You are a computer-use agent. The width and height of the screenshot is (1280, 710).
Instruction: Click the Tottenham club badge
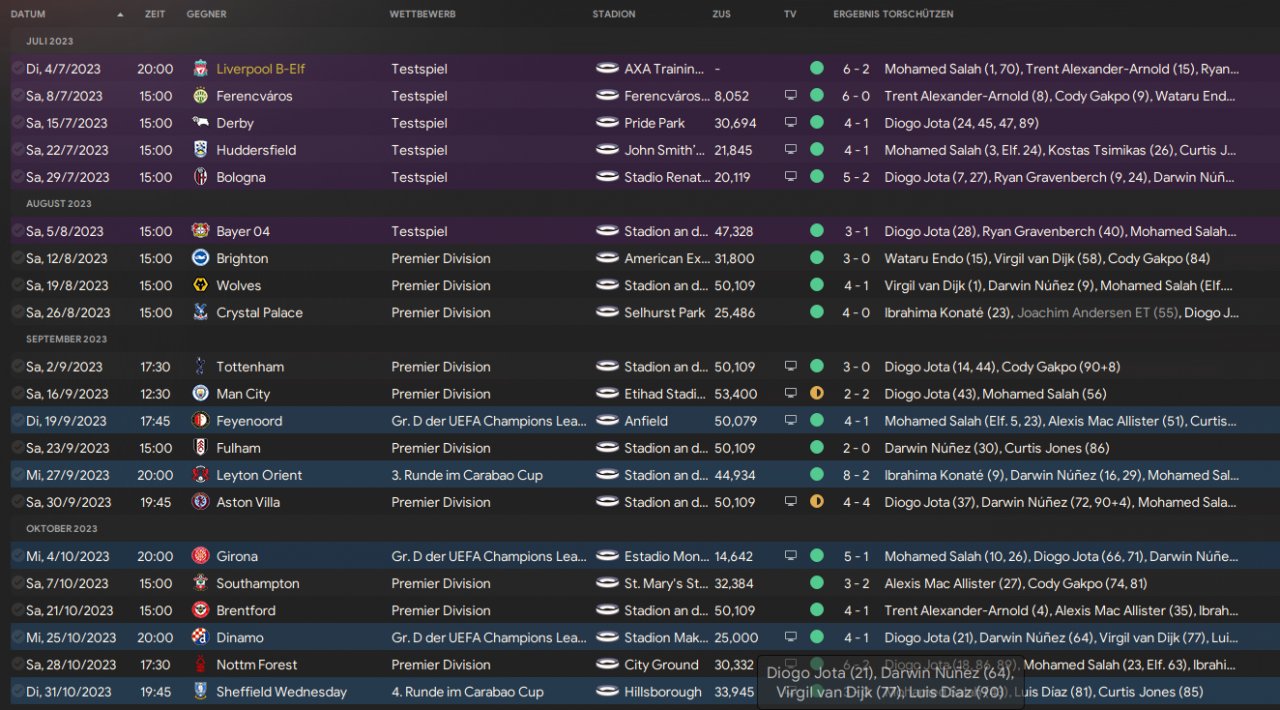pos(200,367)
